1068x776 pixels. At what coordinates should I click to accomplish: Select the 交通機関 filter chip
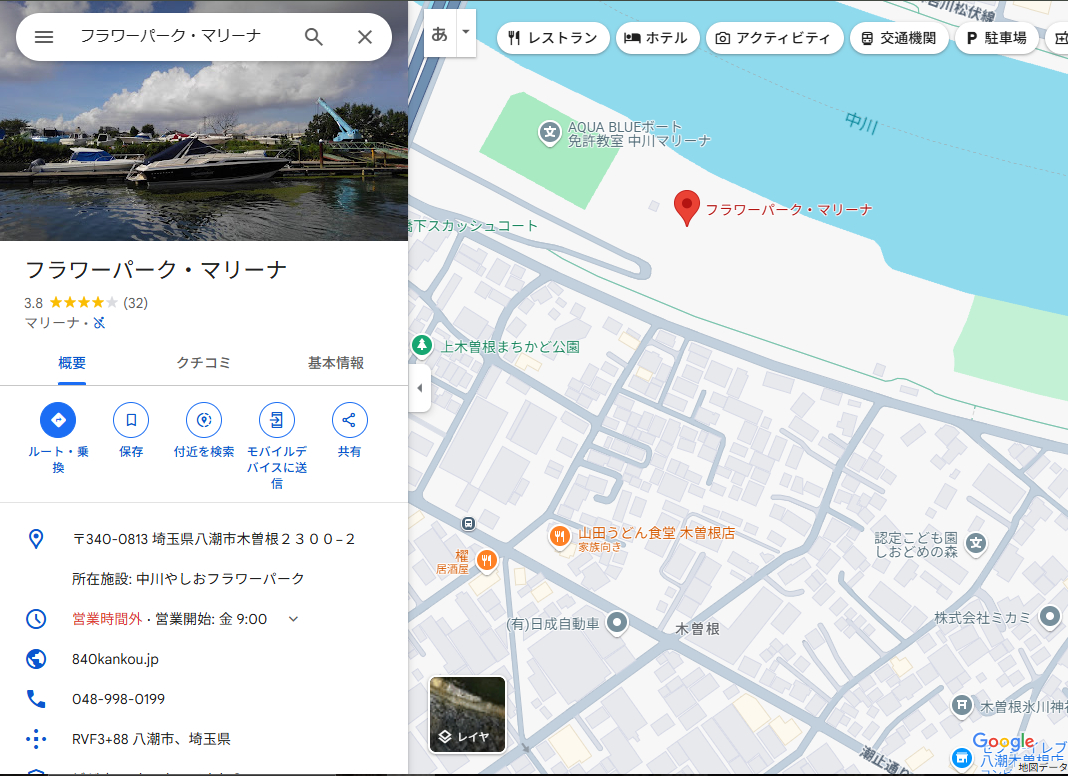(898, 38)
